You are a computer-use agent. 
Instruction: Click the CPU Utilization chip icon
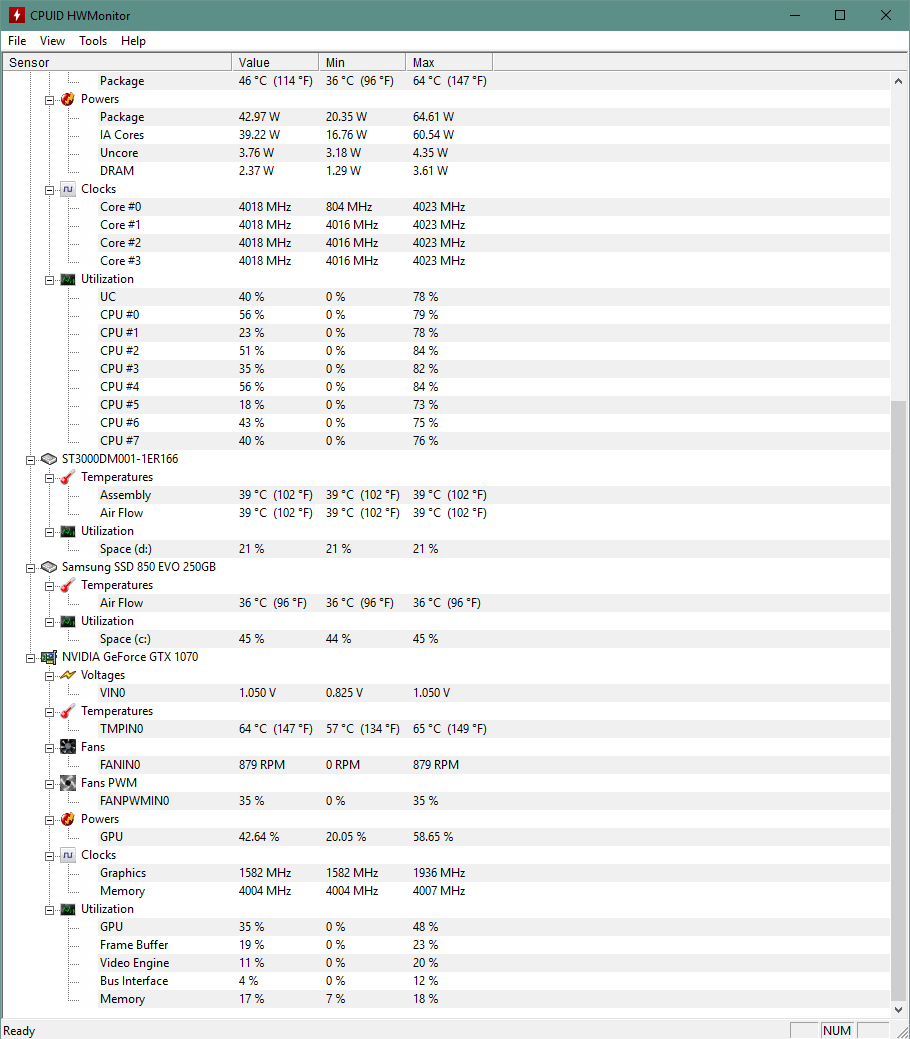tap(68, 279)
